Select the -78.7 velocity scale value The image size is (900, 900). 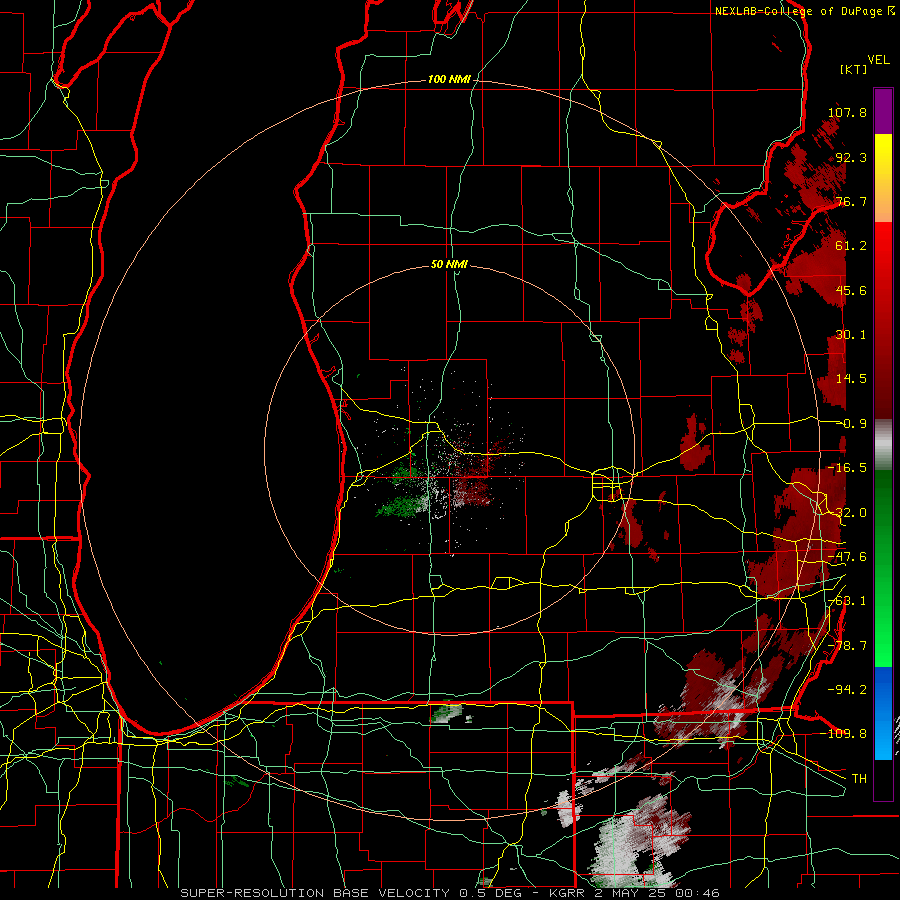pyautogui.click(x=847, y=646)
